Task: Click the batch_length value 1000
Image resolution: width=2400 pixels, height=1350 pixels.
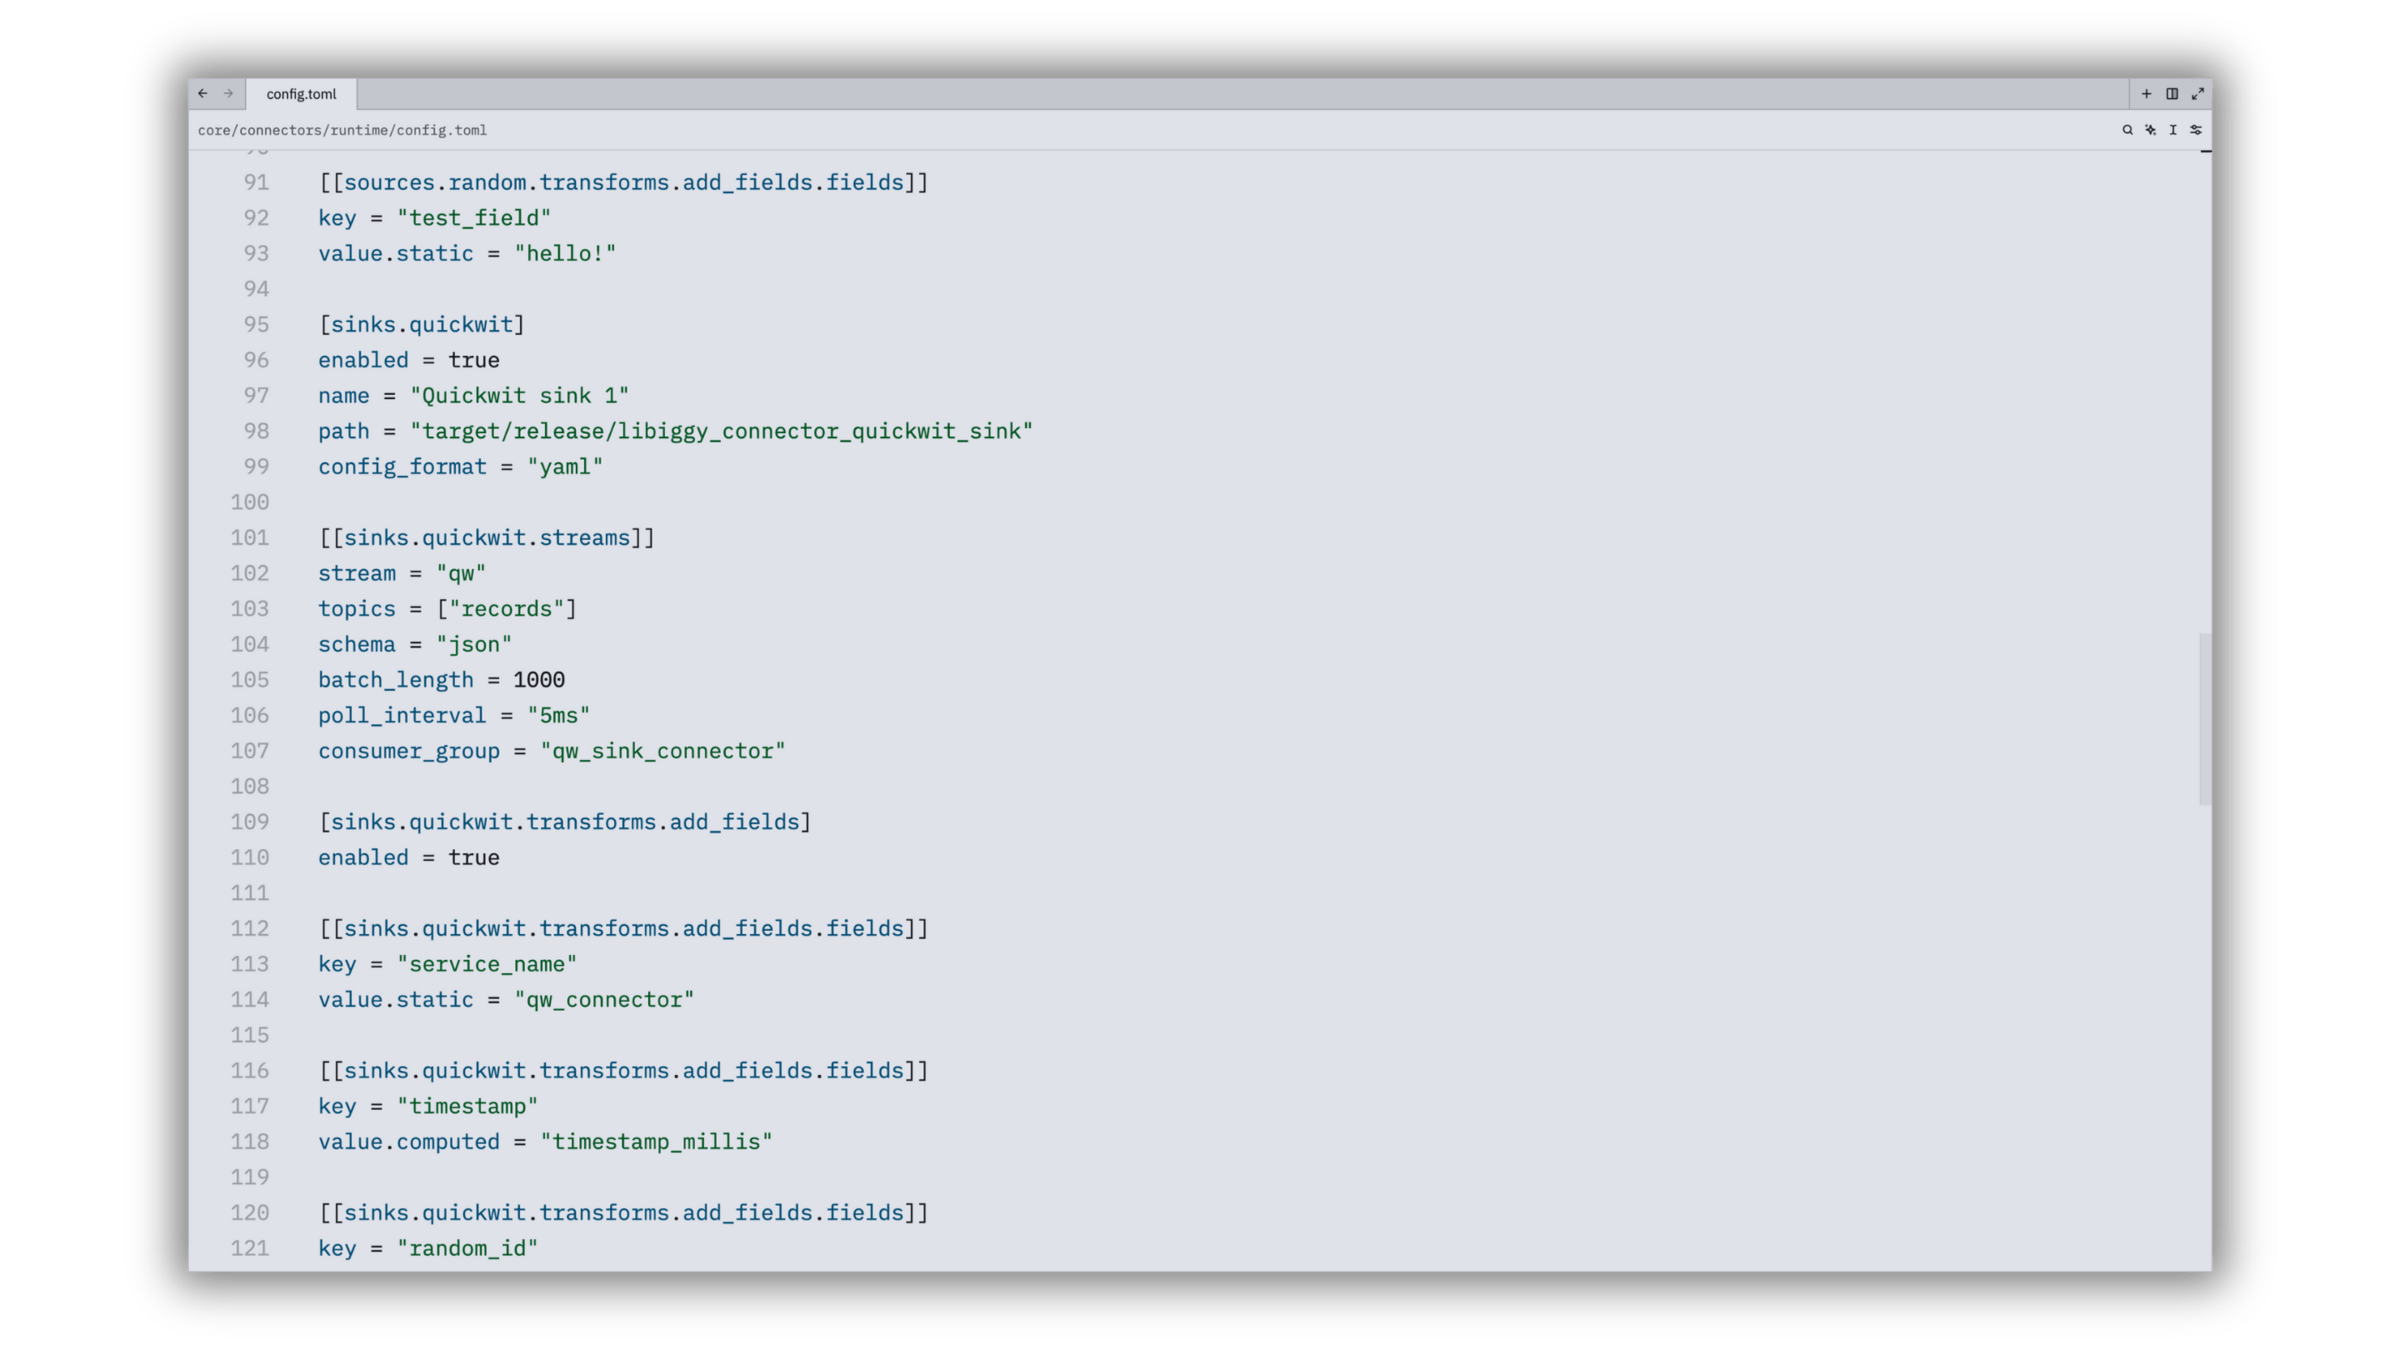Action: 539,680
